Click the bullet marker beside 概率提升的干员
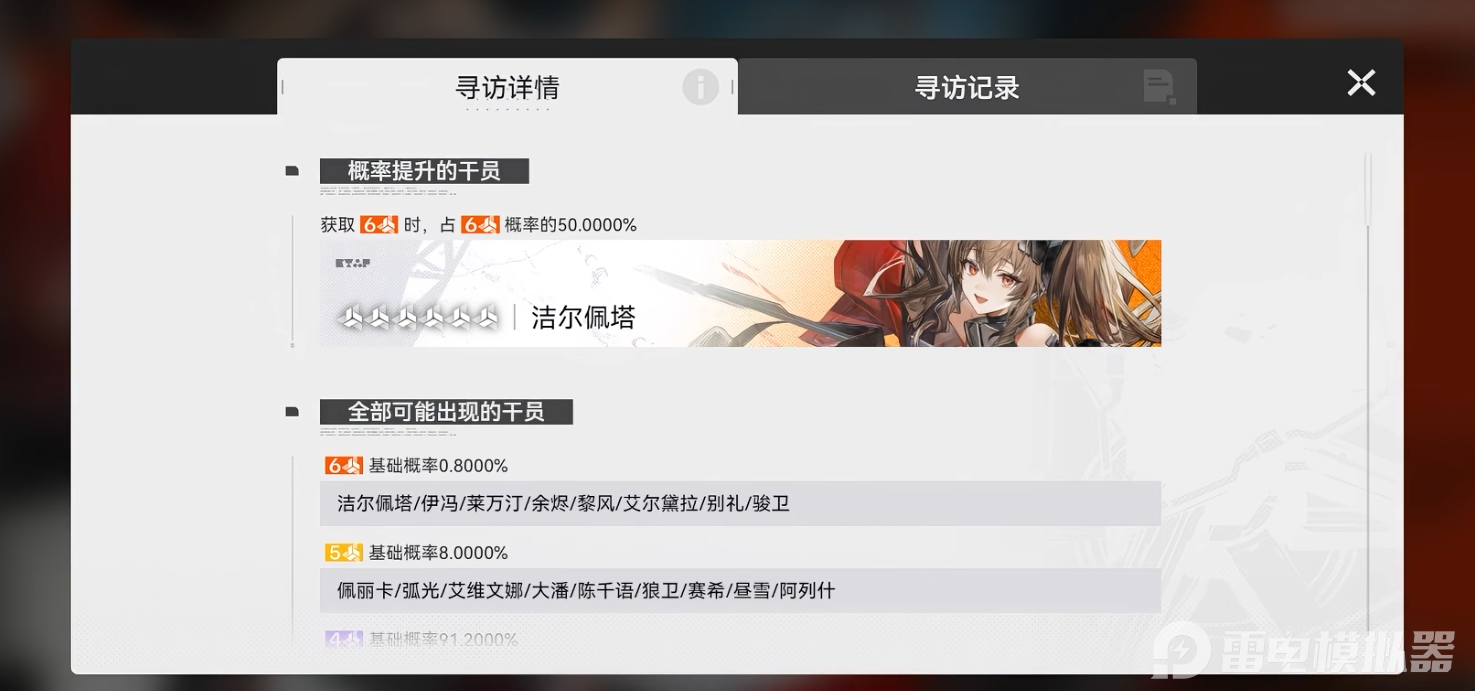Image resolution: width=1475 pixels, height=691 pixels. click(292, 172)
